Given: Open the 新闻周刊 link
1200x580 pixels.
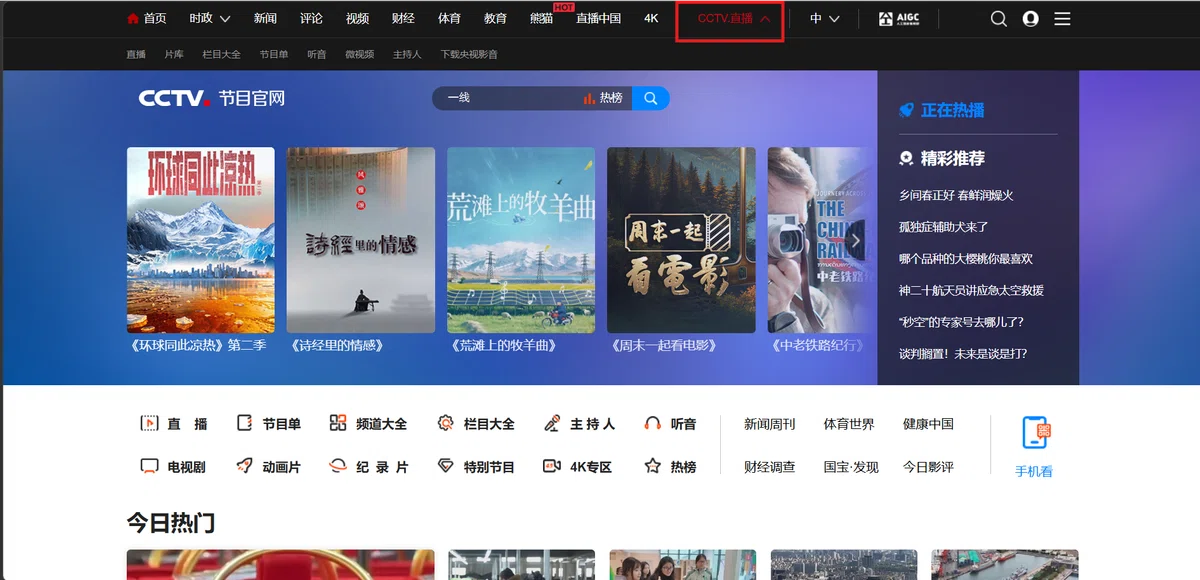Looking at the screenshot, I should point(769,424).
